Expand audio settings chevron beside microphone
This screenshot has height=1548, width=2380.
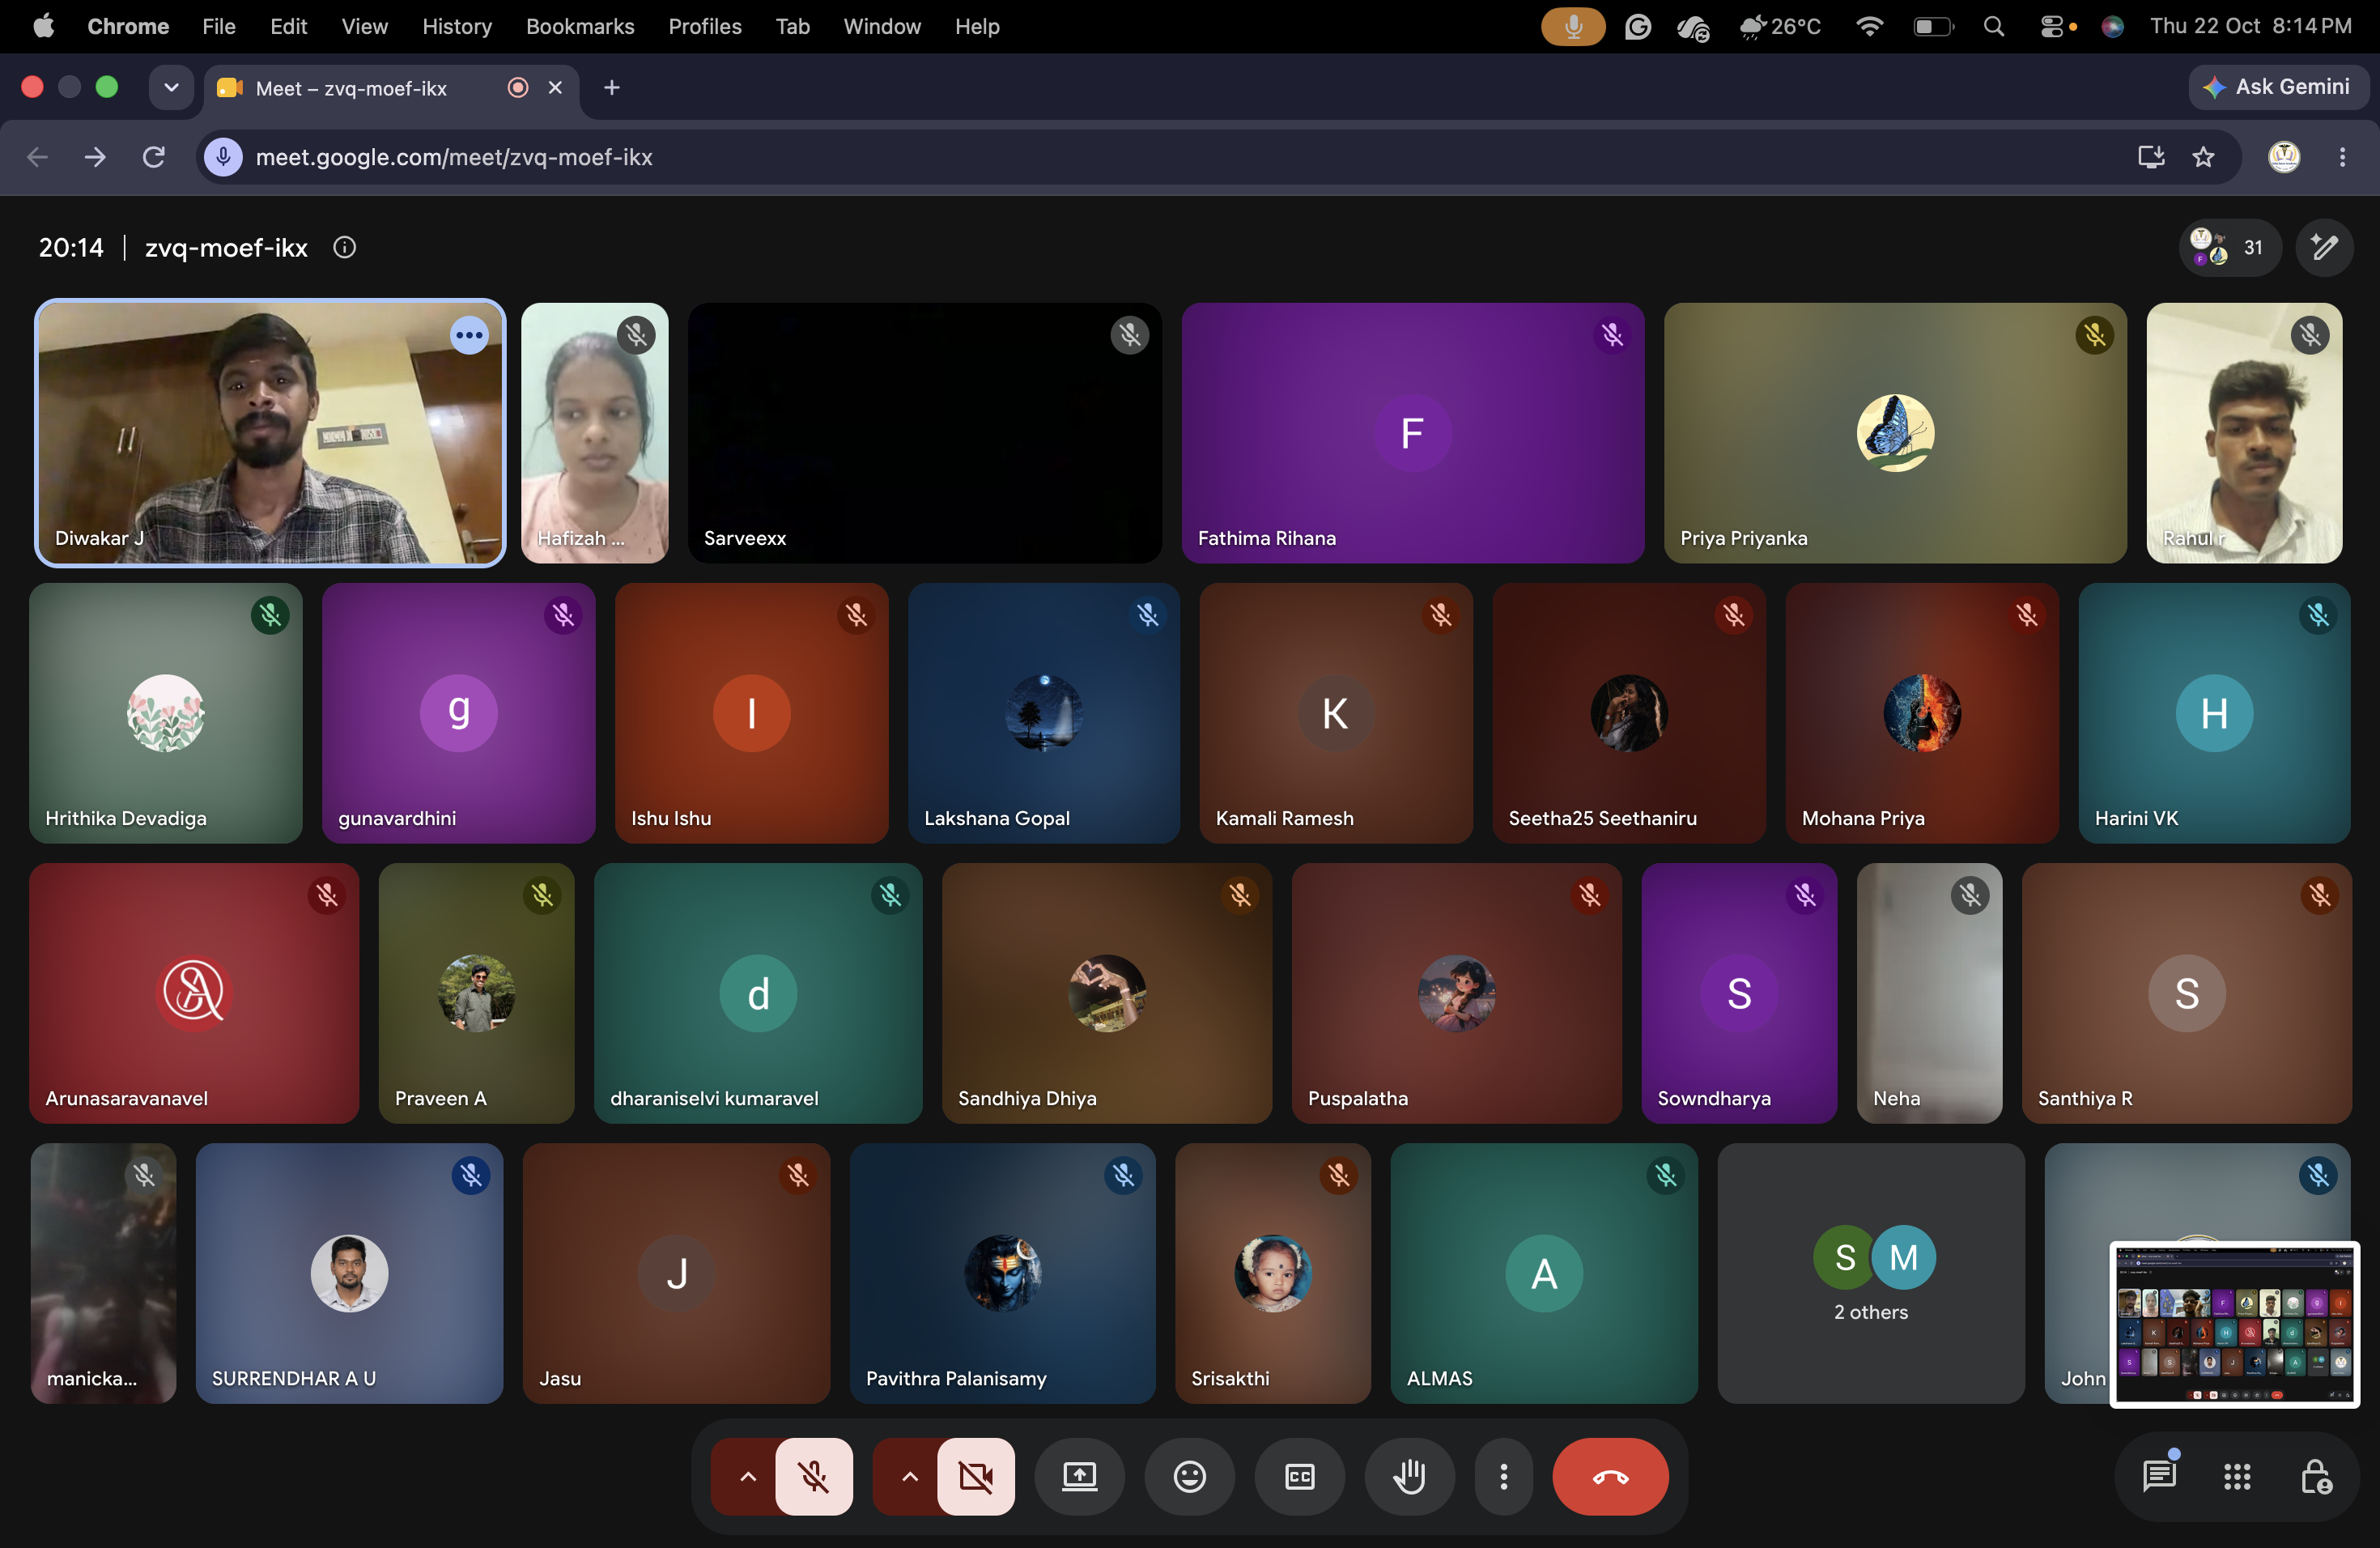tap(746, 1476)
